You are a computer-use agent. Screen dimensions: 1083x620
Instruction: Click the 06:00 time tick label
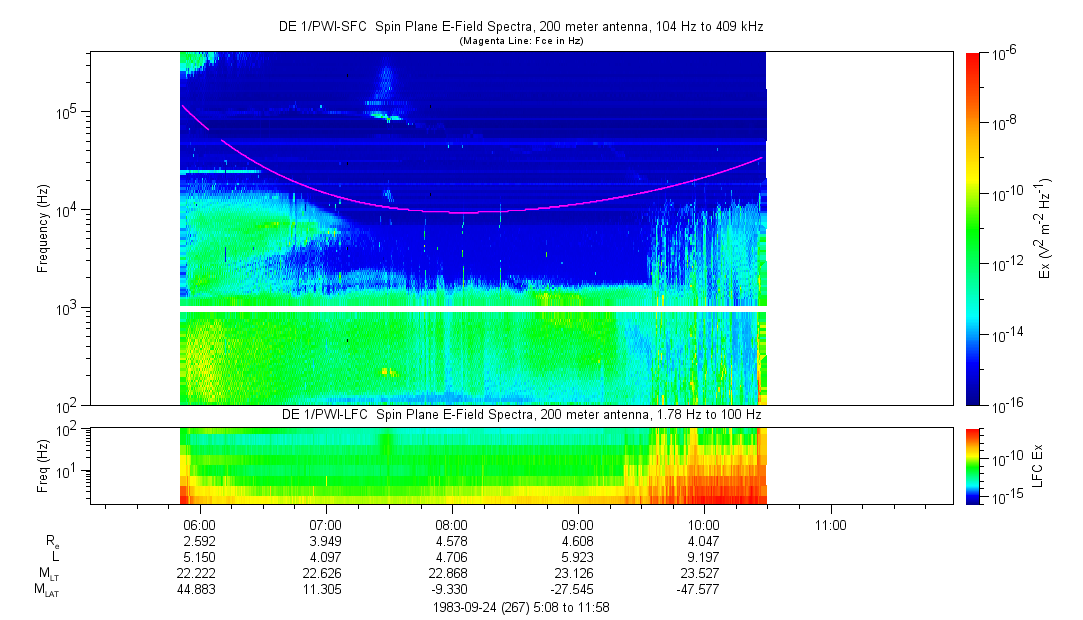point(199,525)
